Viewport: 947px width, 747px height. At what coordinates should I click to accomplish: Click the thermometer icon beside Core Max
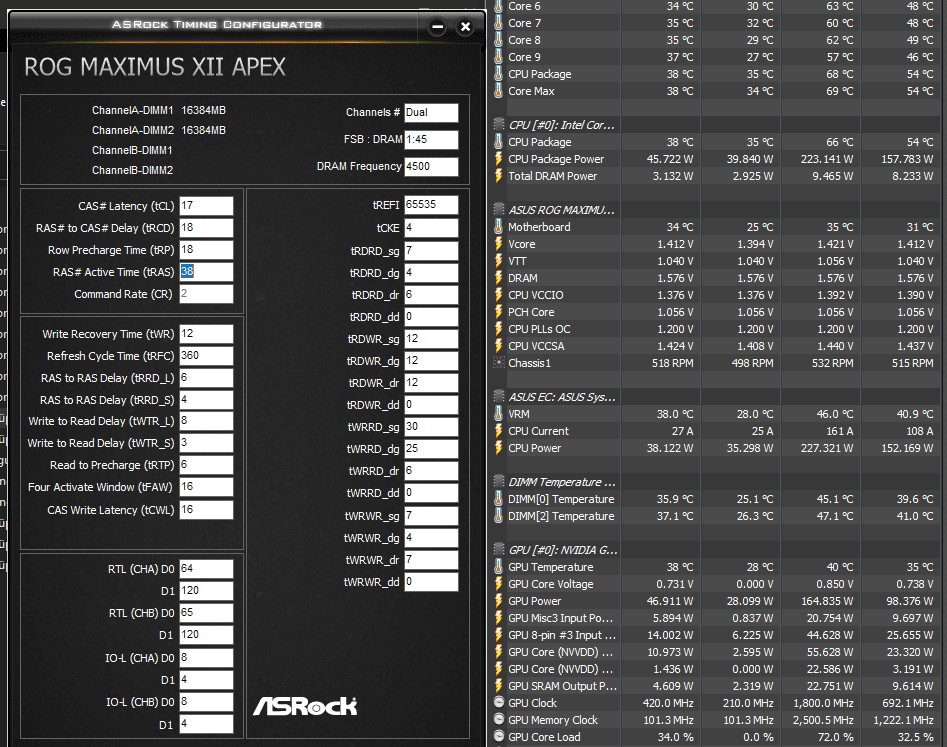[498, 91]
